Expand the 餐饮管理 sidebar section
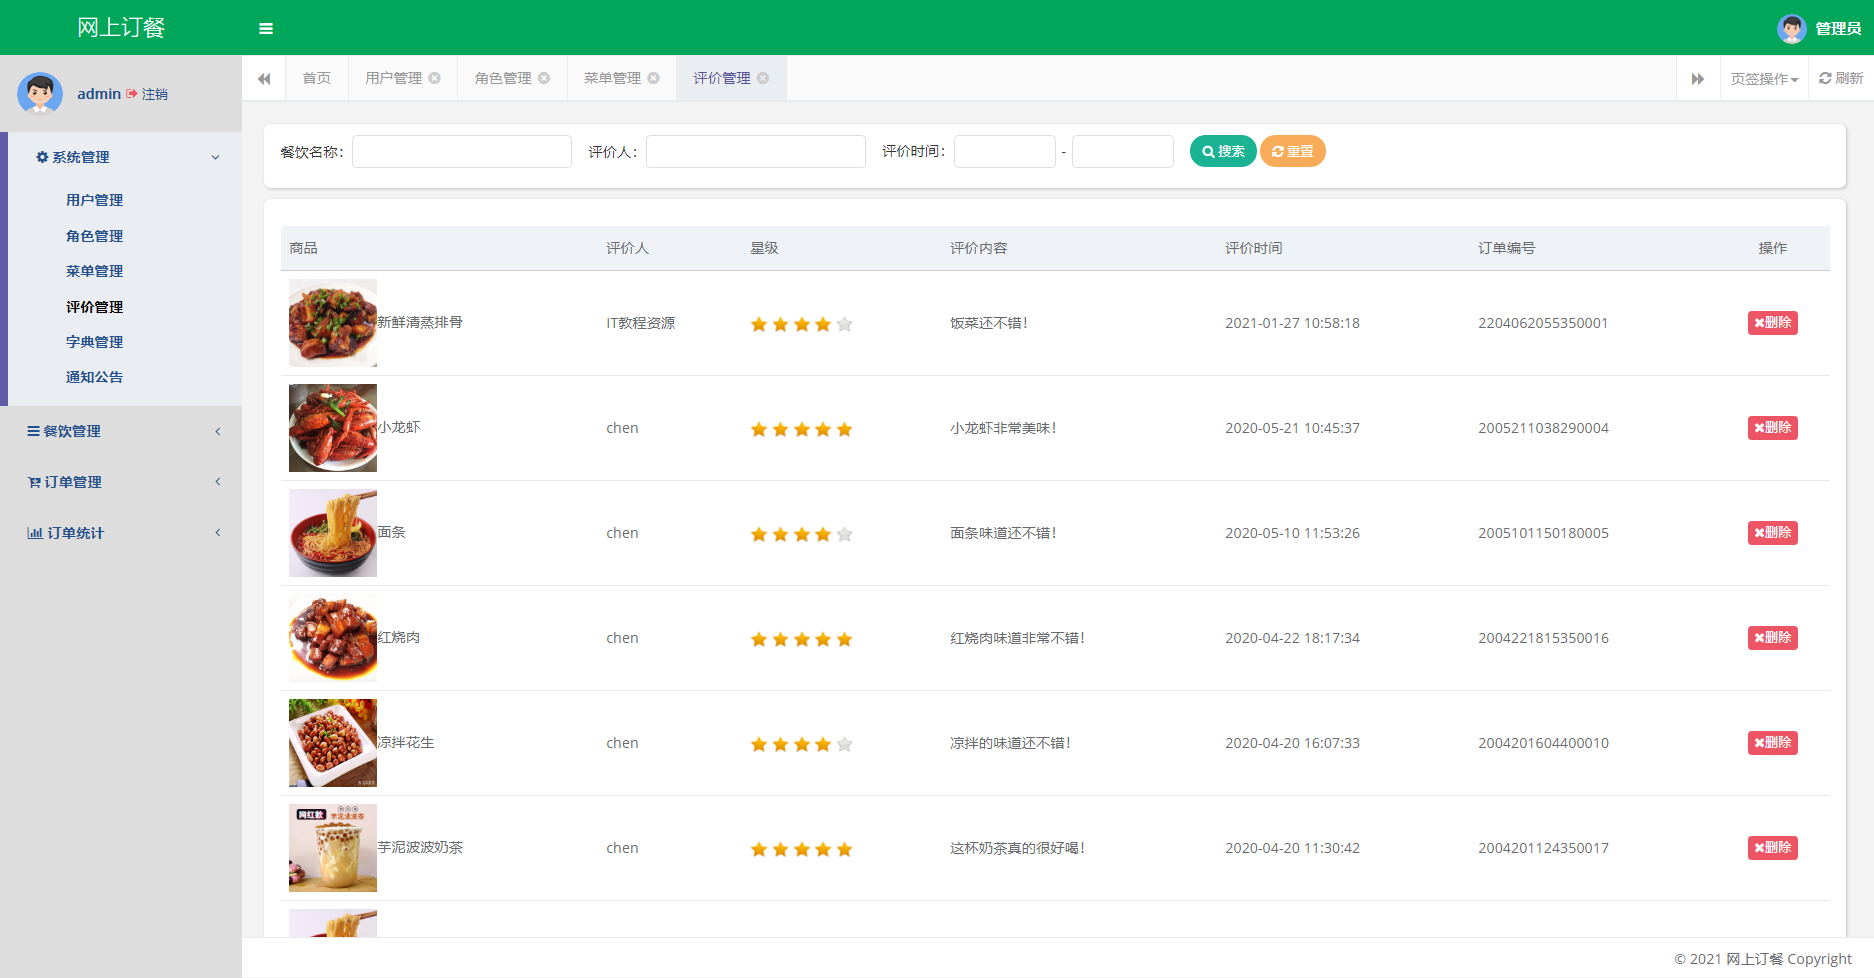 click(121, 431)
